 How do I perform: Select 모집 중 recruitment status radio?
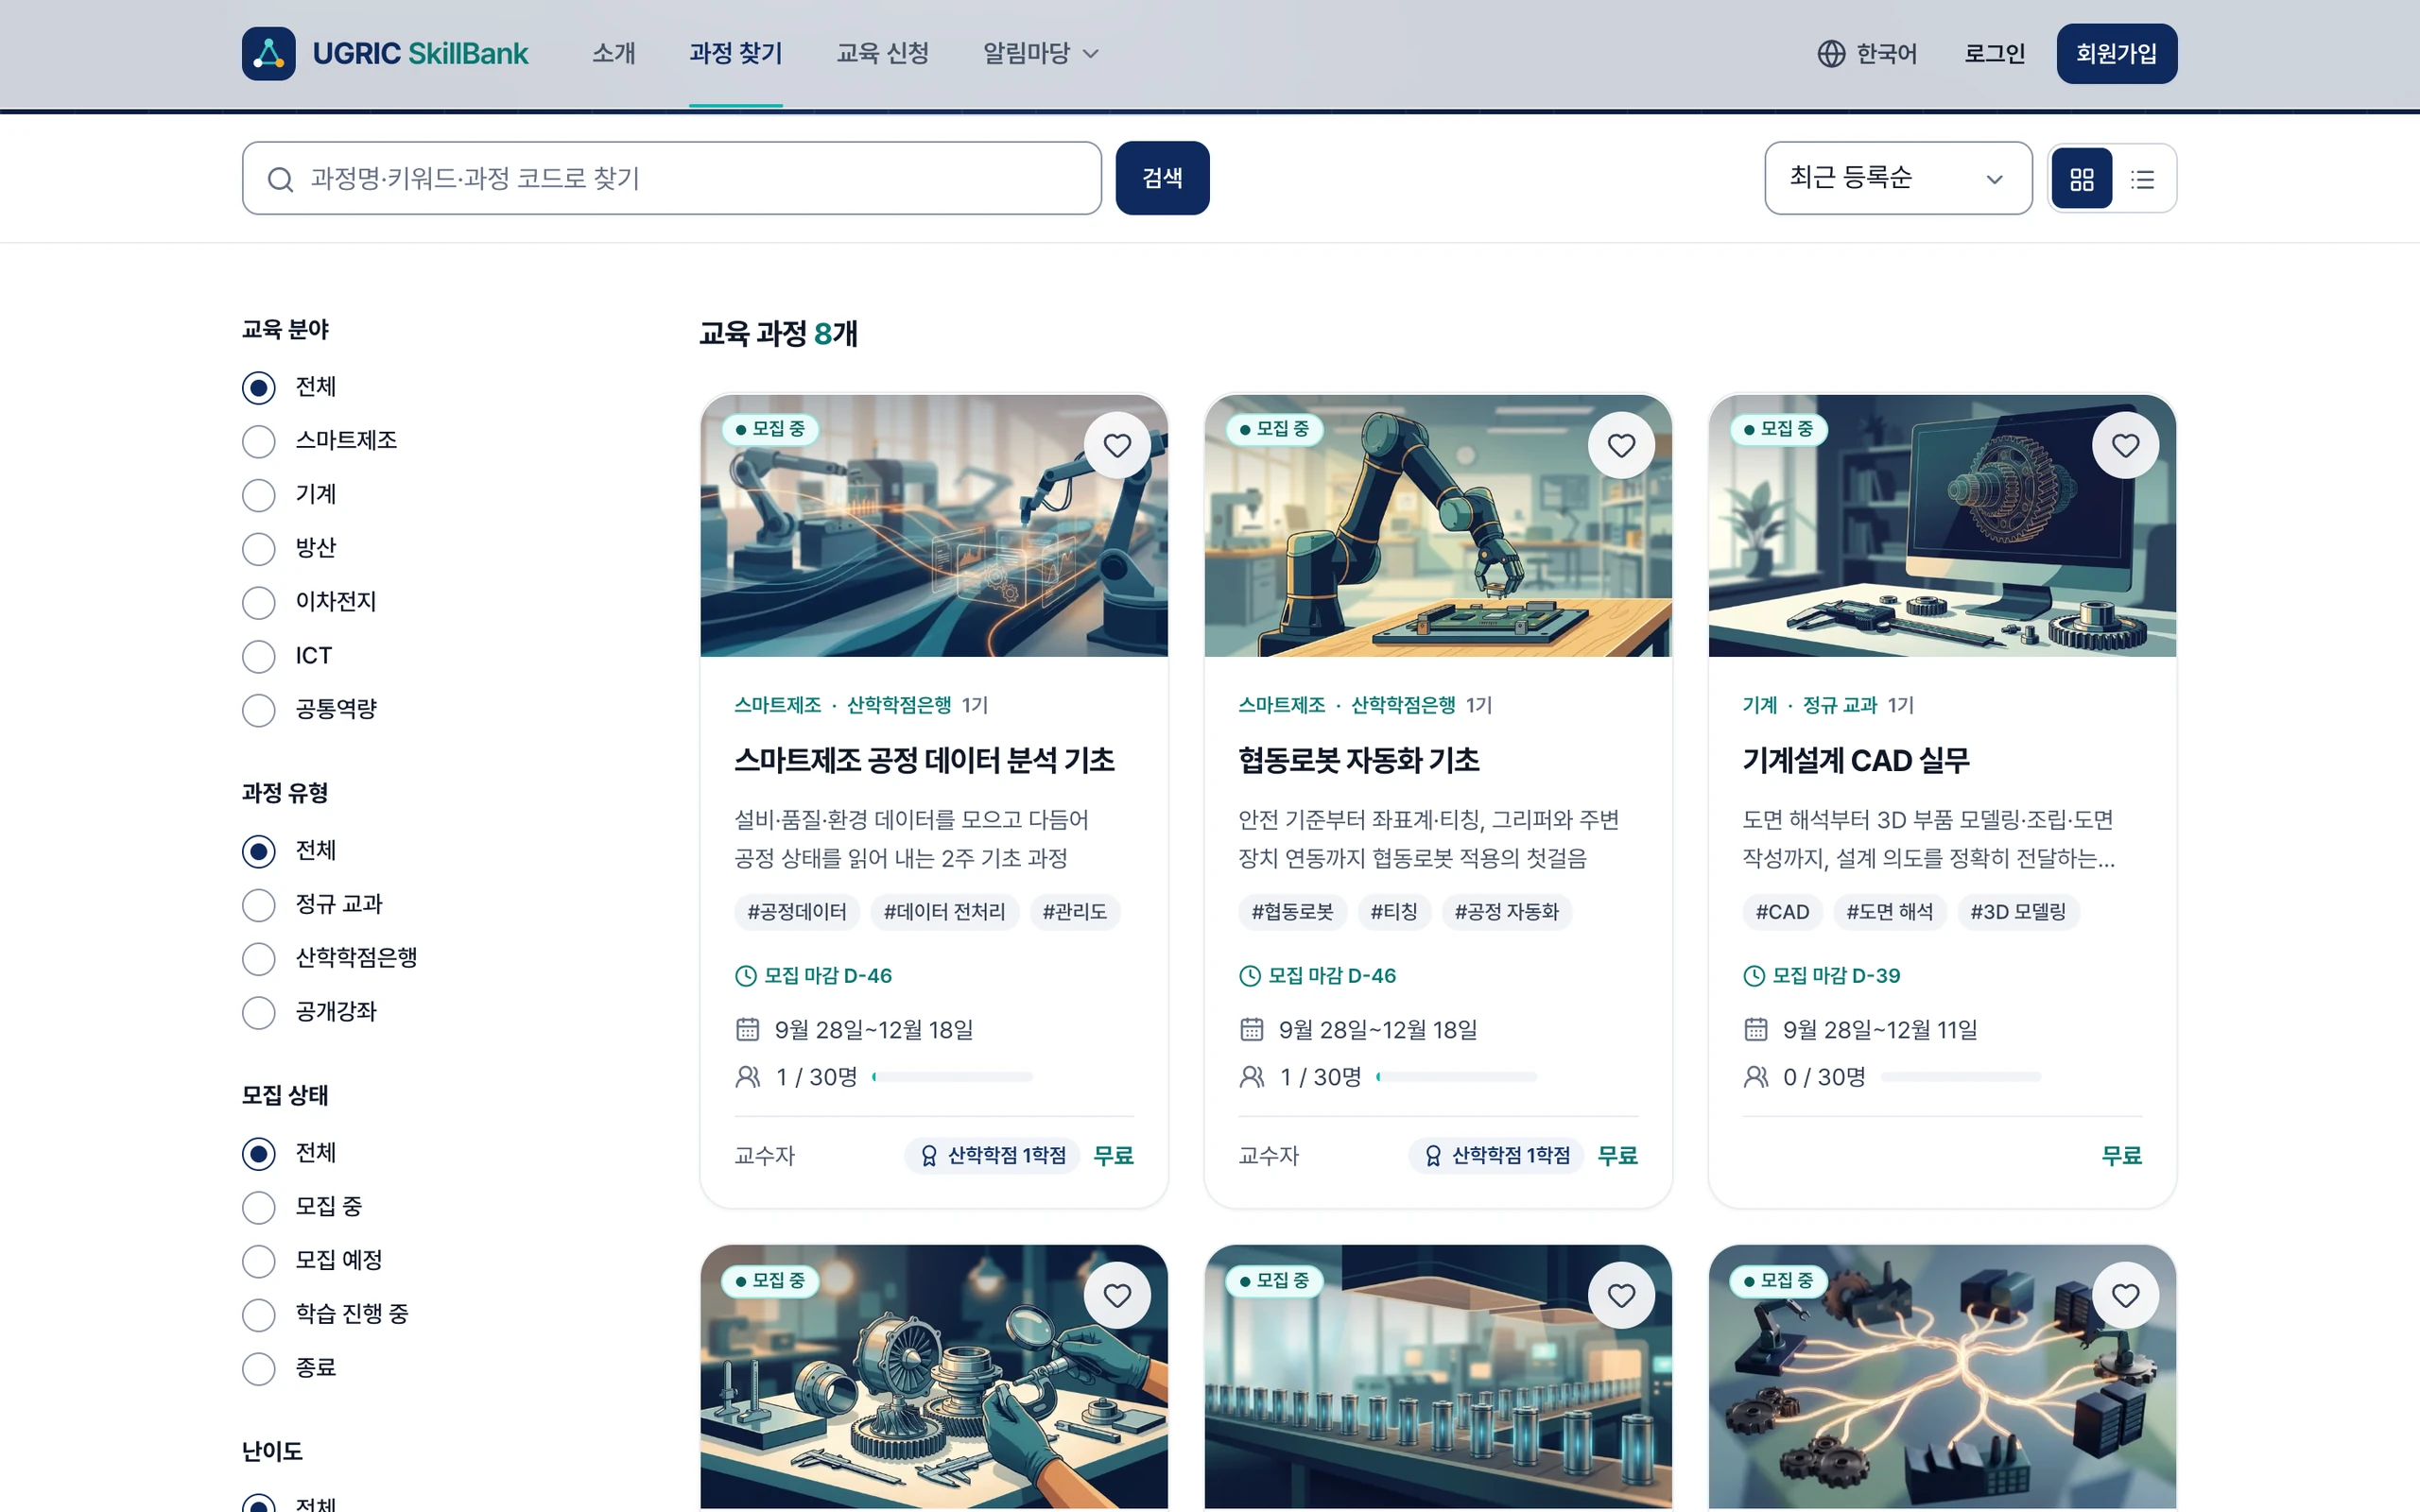click(259, 1207)
